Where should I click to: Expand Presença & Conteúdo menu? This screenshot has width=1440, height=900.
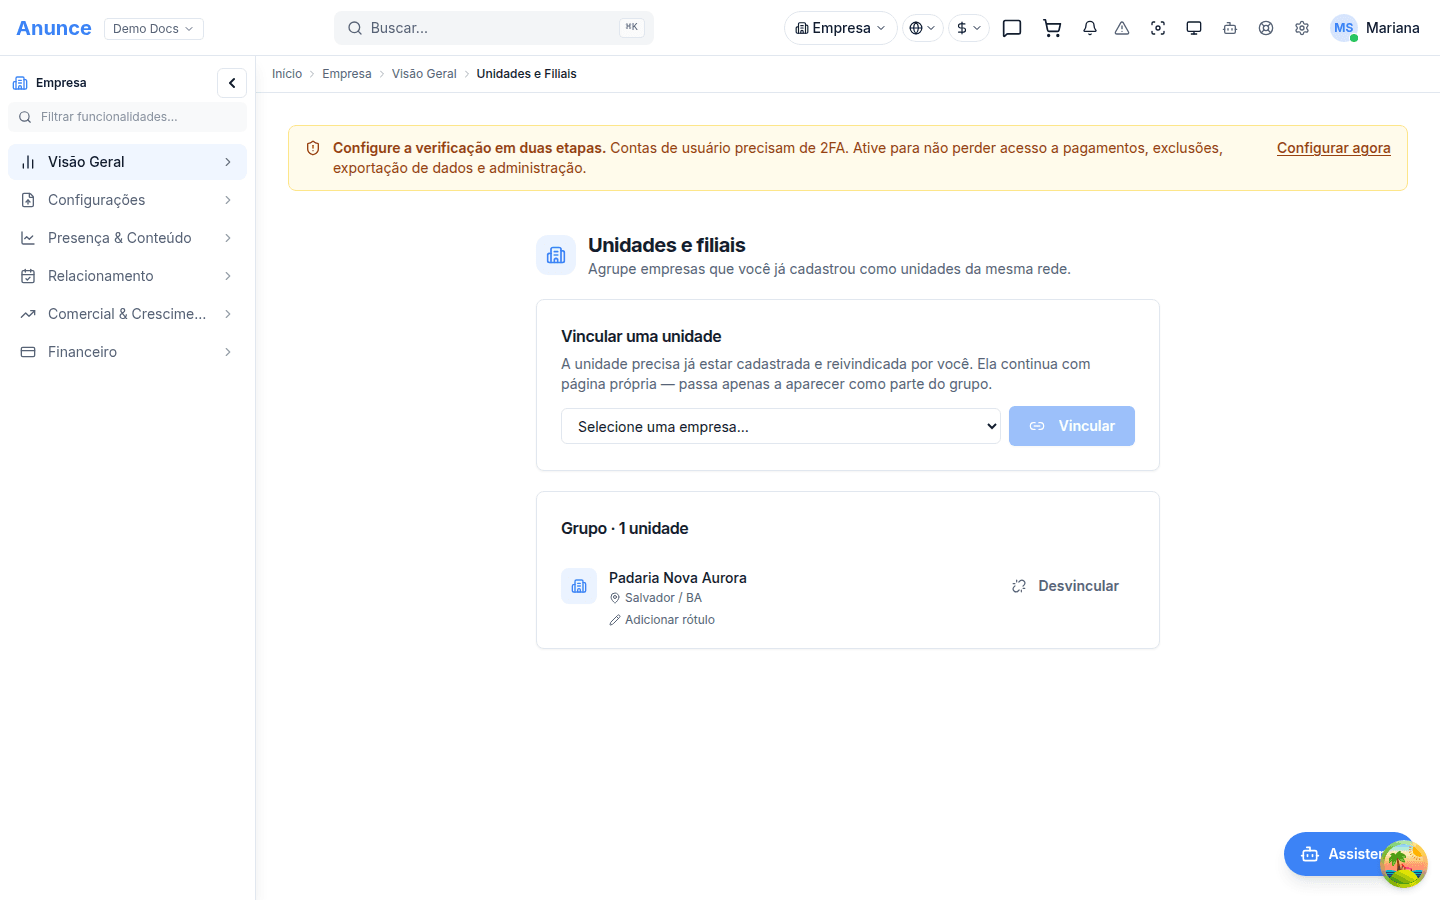(x=127, y=238)
